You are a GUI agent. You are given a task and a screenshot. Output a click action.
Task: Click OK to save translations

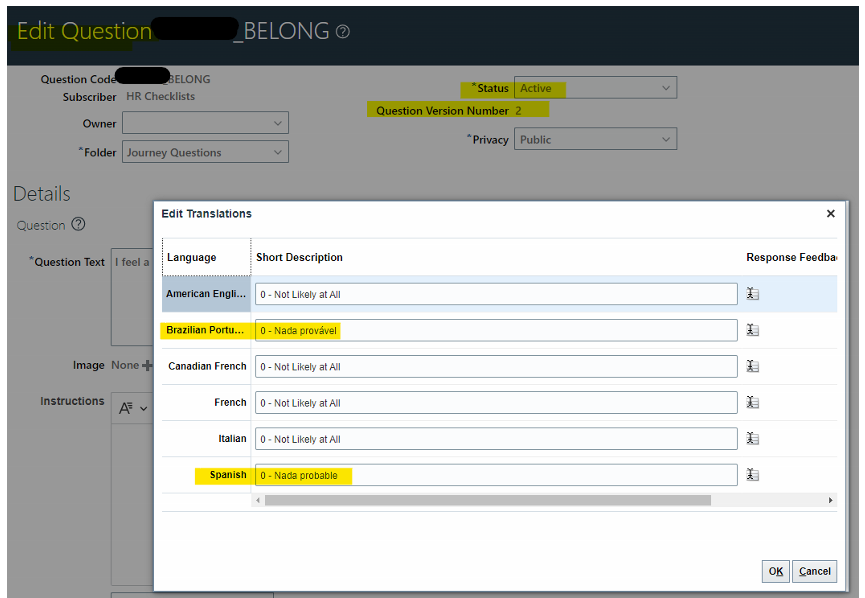tap(776, 571)
